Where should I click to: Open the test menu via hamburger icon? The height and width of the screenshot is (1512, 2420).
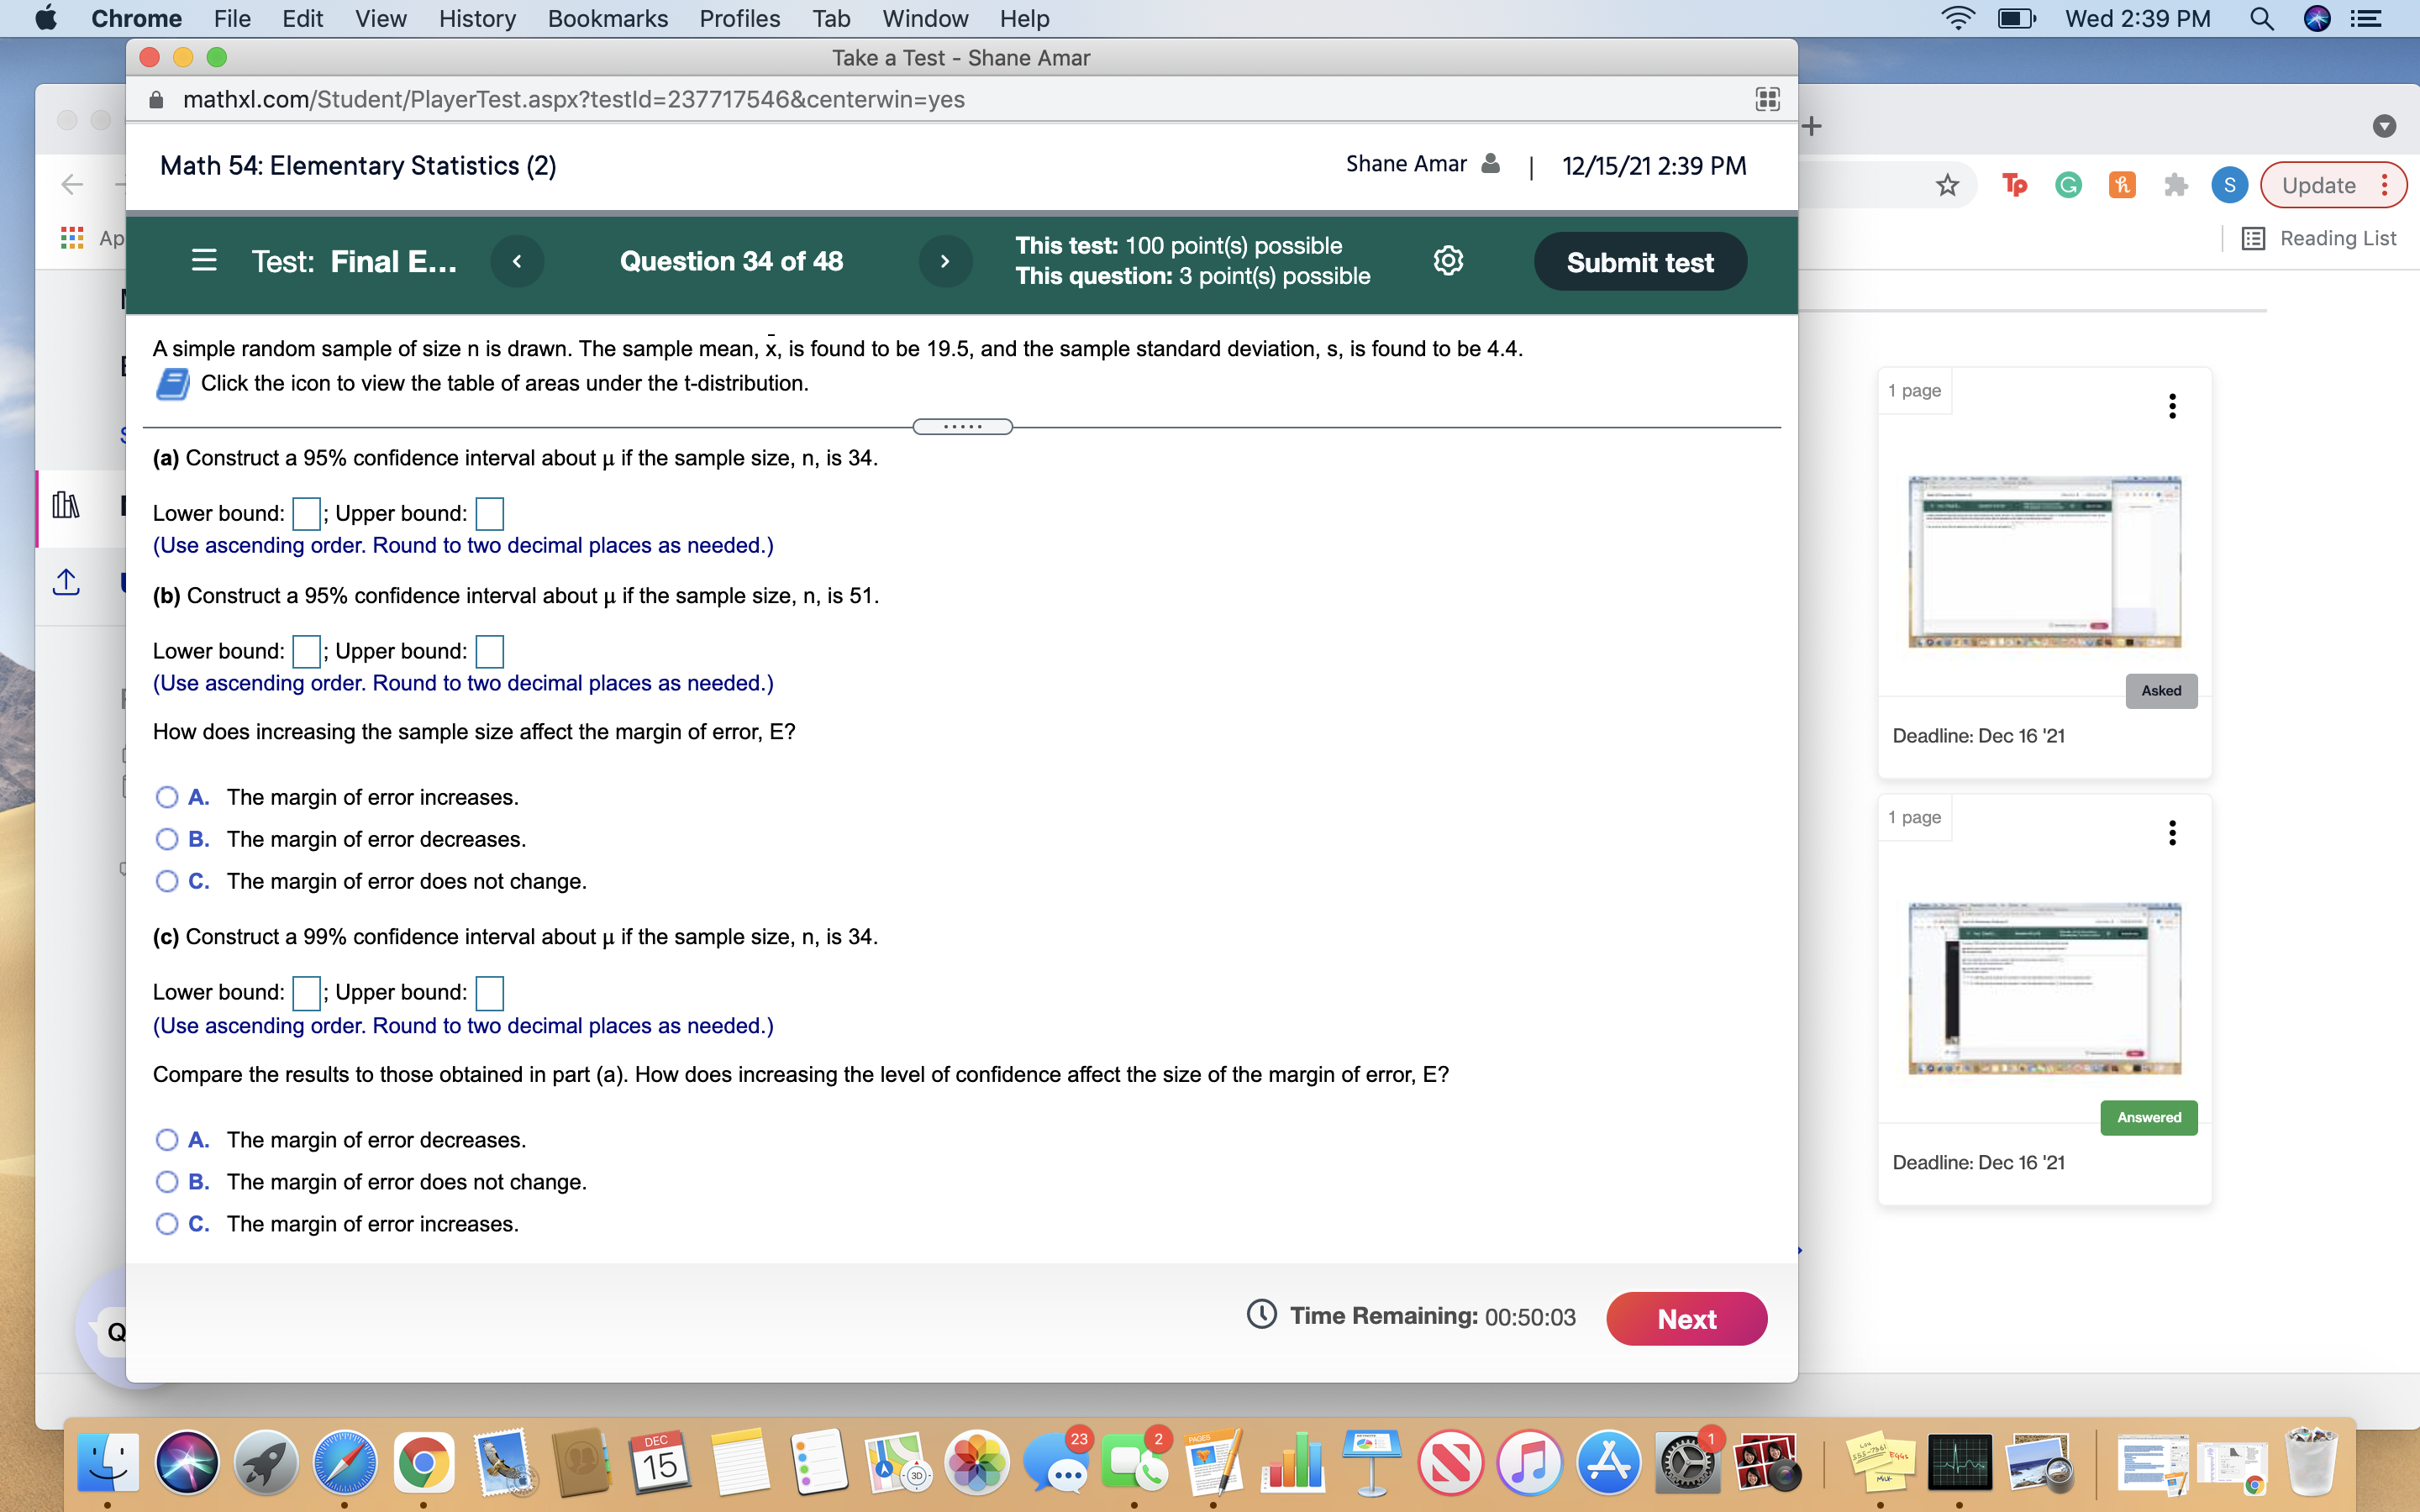[204, 260]
